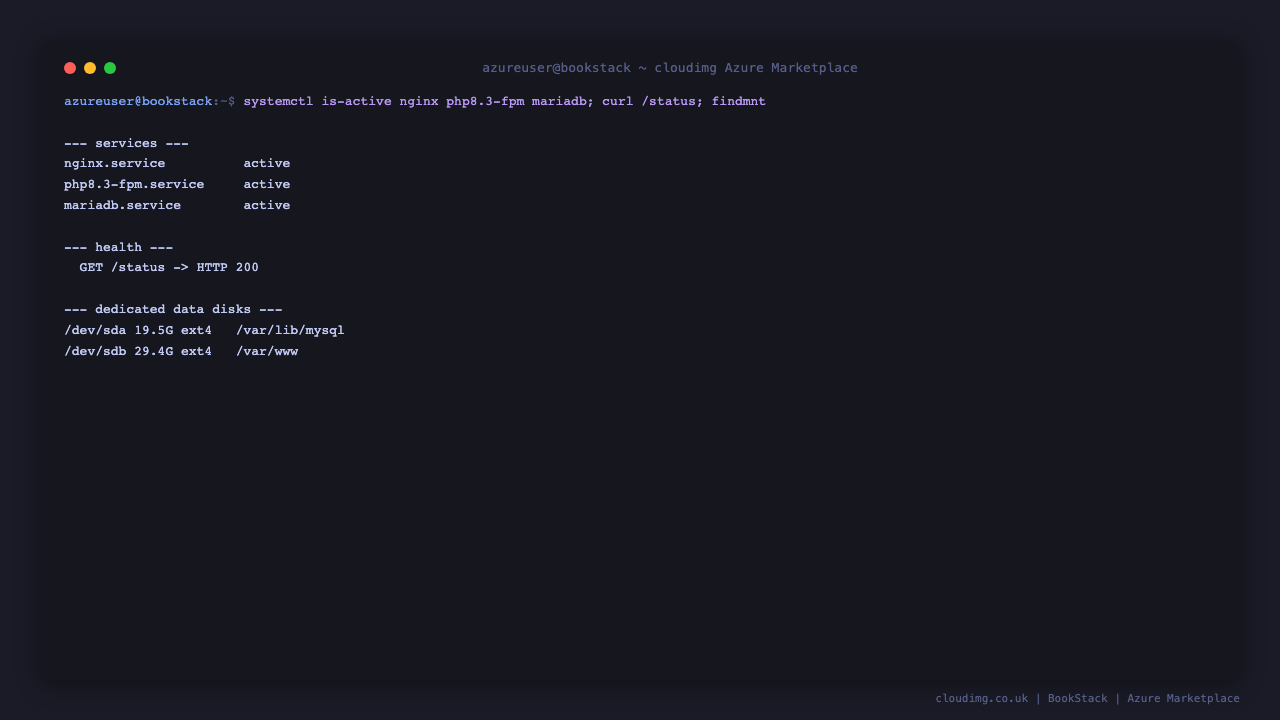The image size is (1280, 720).
Task: Click the '--- services ---' heading
Action: click(x=126, y=144)
